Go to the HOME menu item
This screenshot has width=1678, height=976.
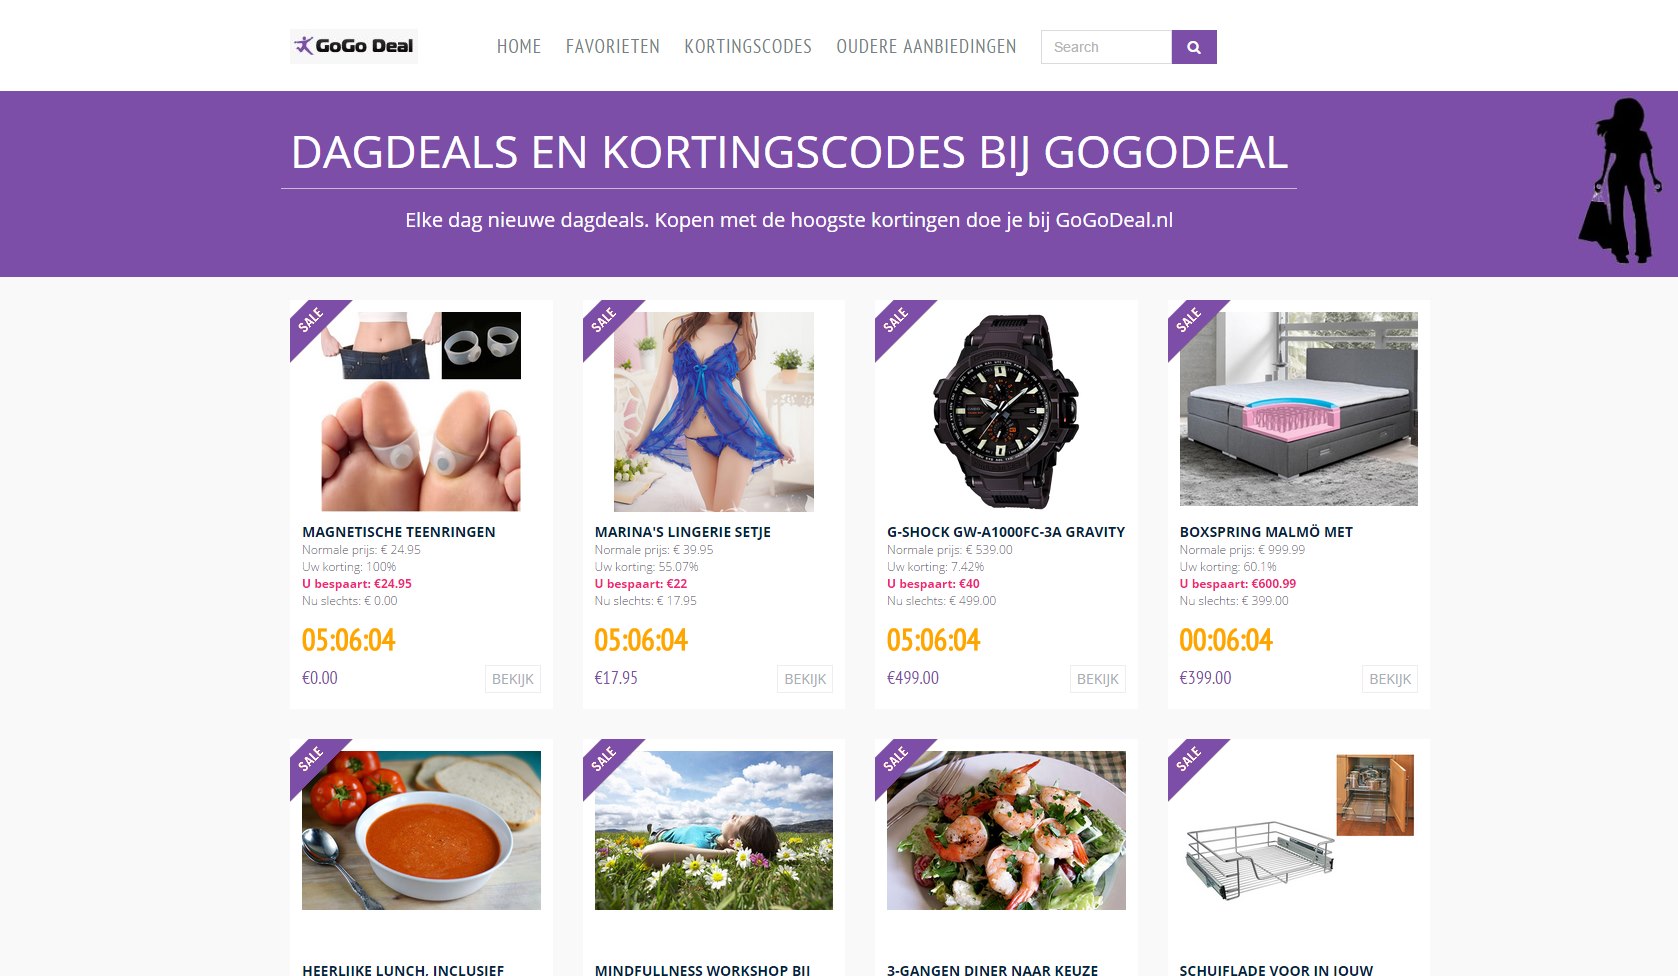pos(519,47)
